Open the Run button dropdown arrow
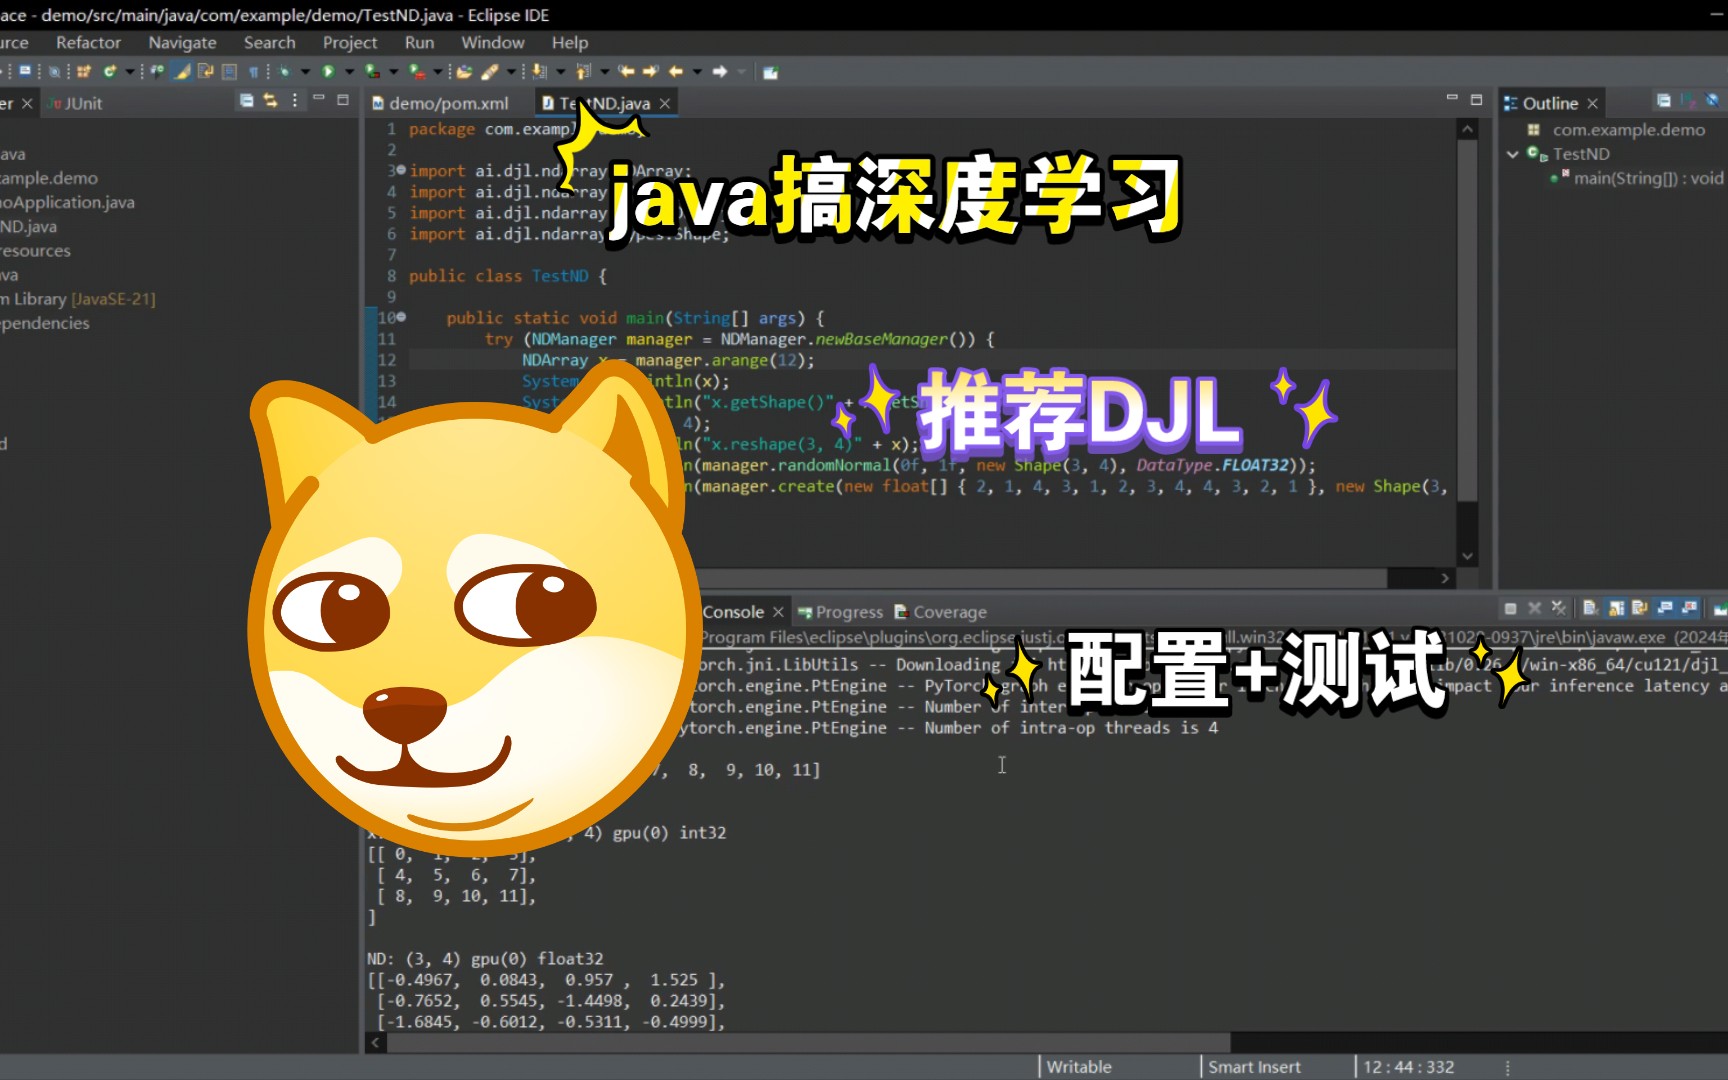The height and width of the screenshot is (1080, 1728). [x=349, y=71]
